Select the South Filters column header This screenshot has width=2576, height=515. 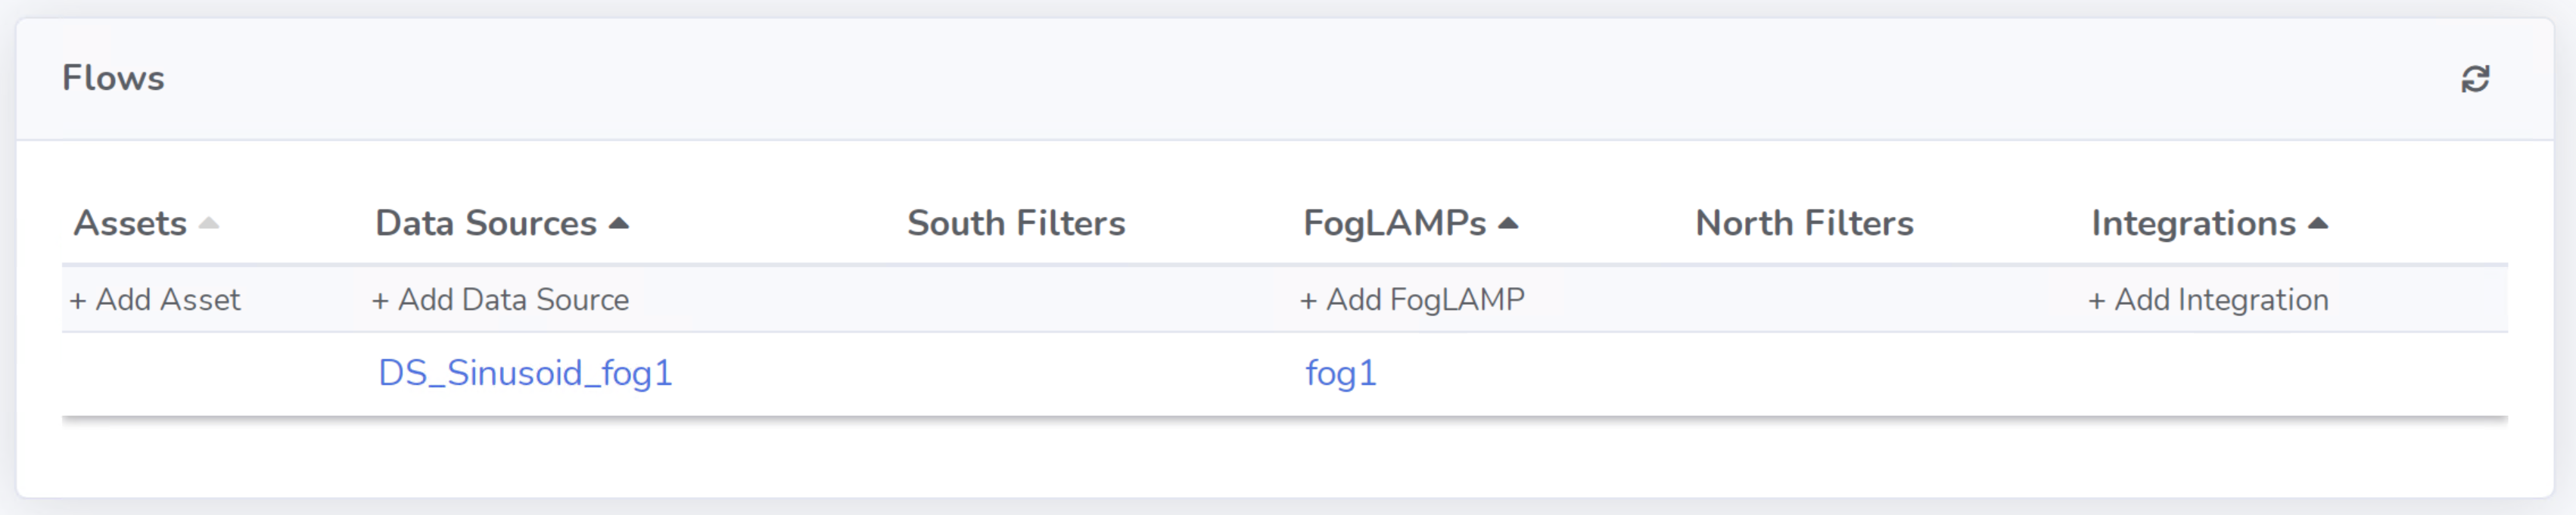click(1016, 223)
